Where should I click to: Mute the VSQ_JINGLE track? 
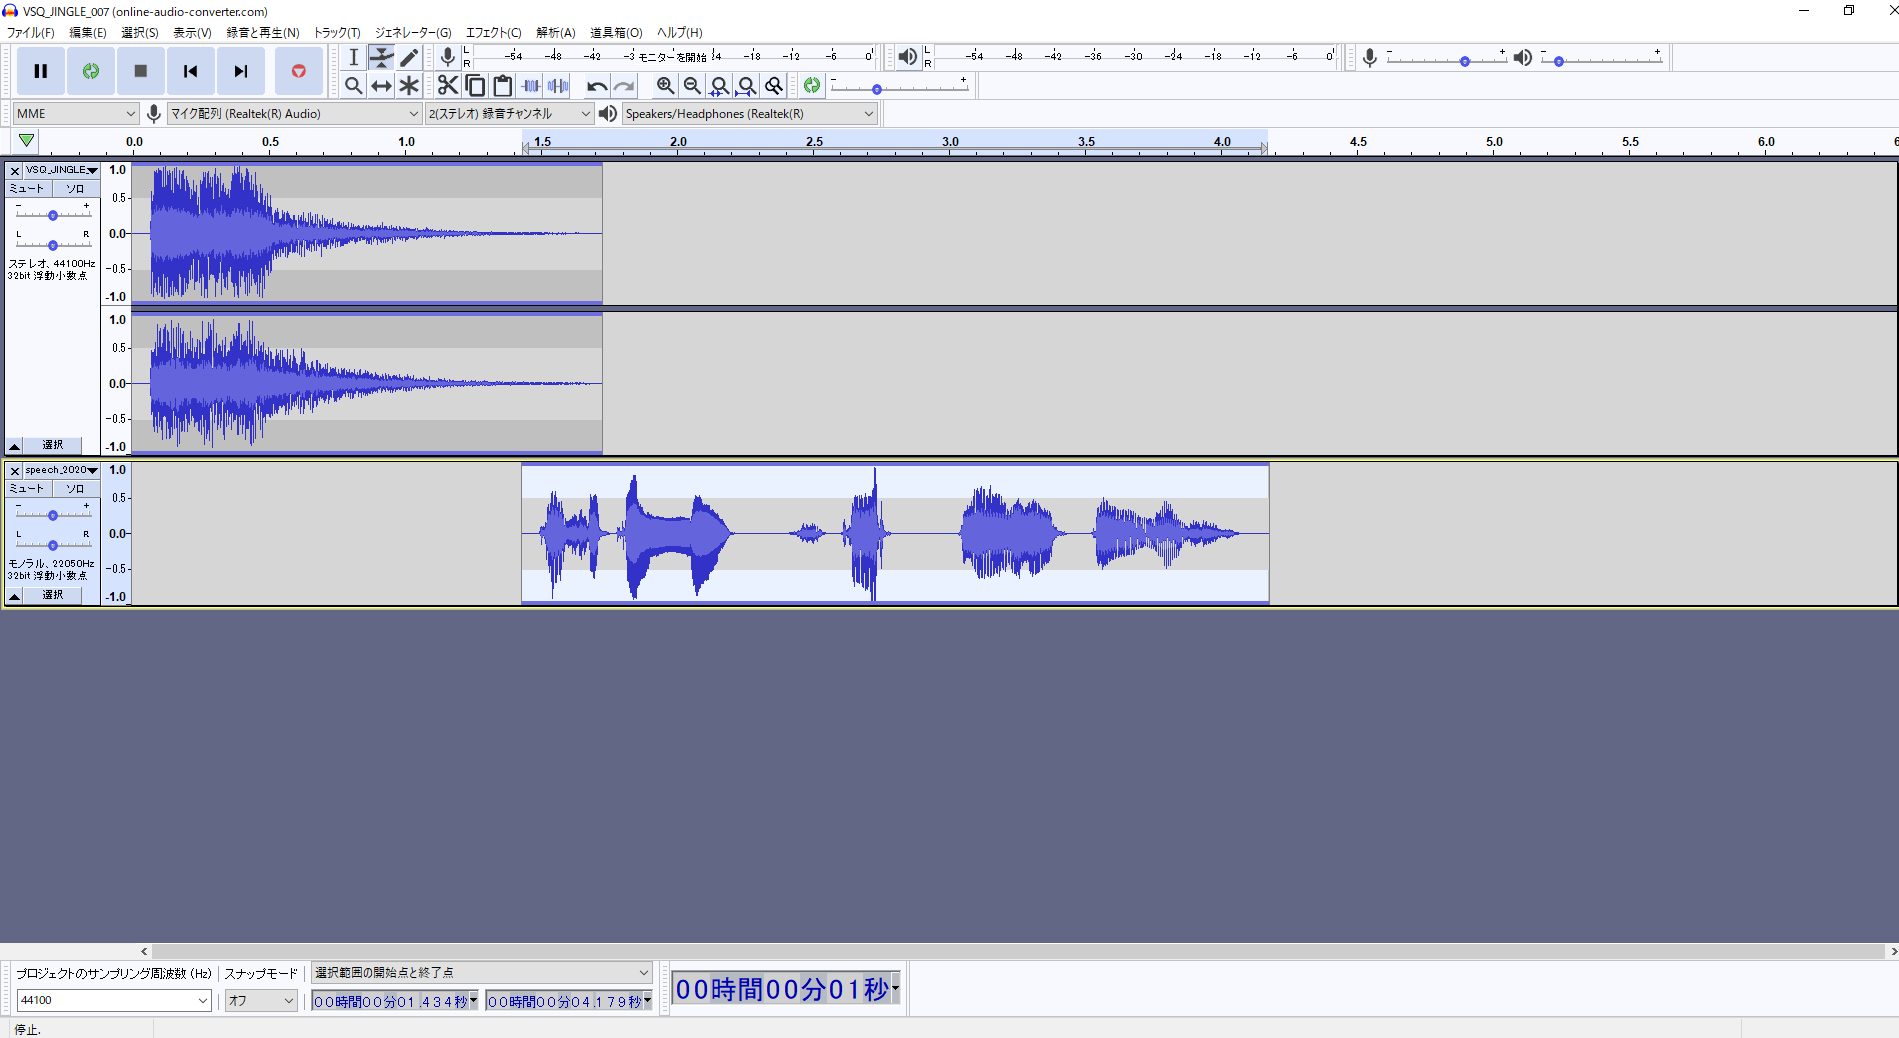tap(28, 188)
